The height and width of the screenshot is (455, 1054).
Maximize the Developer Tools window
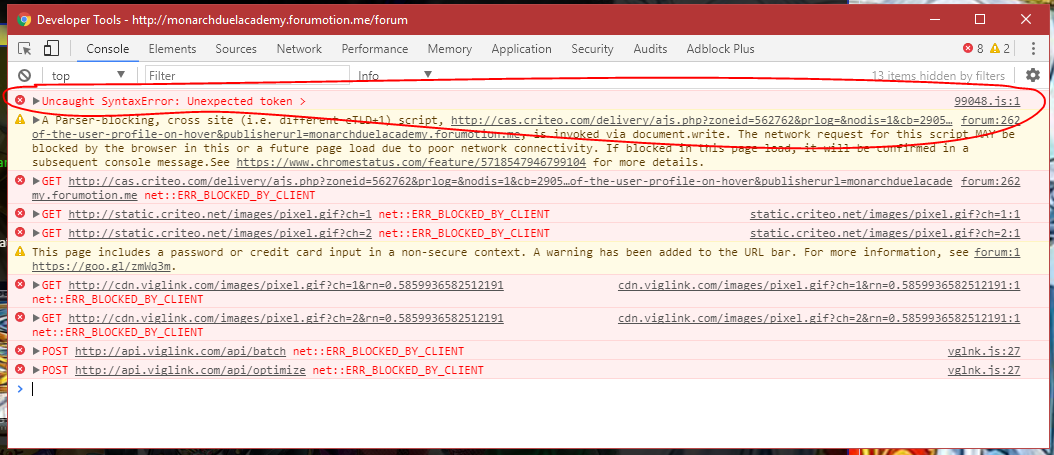tap(980, 19)
